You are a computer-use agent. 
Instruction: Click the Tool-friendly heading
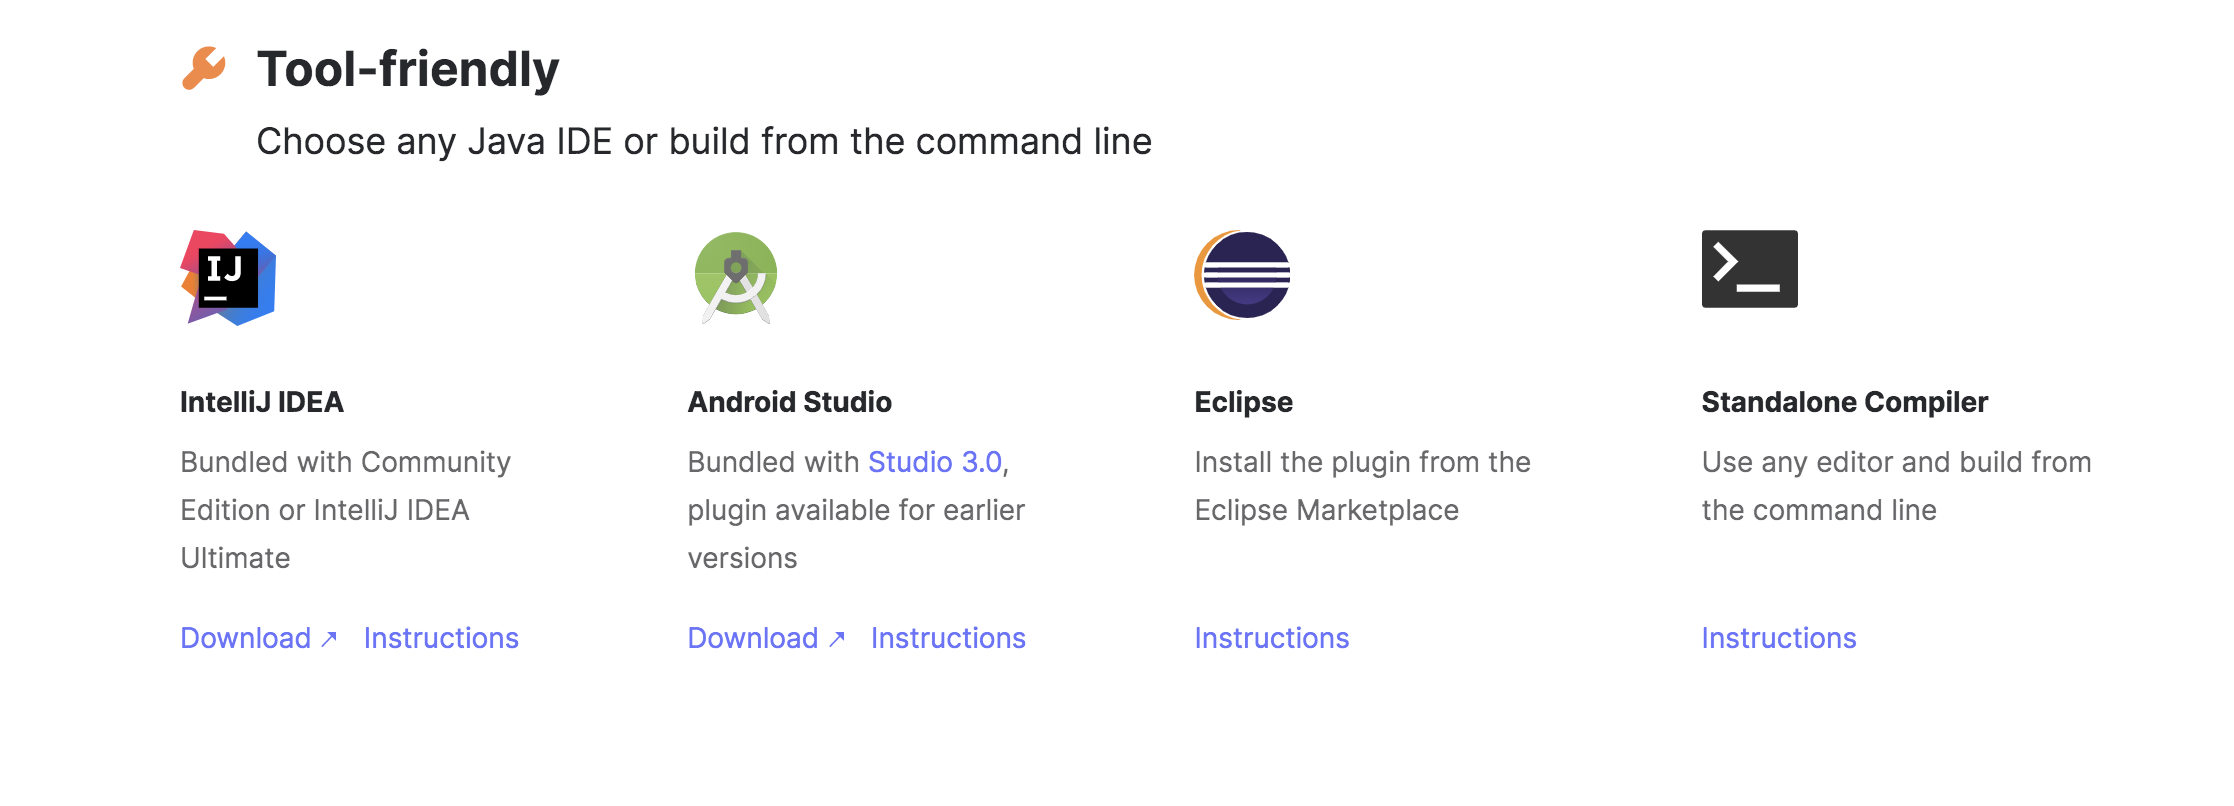click(x=408, y=69)
